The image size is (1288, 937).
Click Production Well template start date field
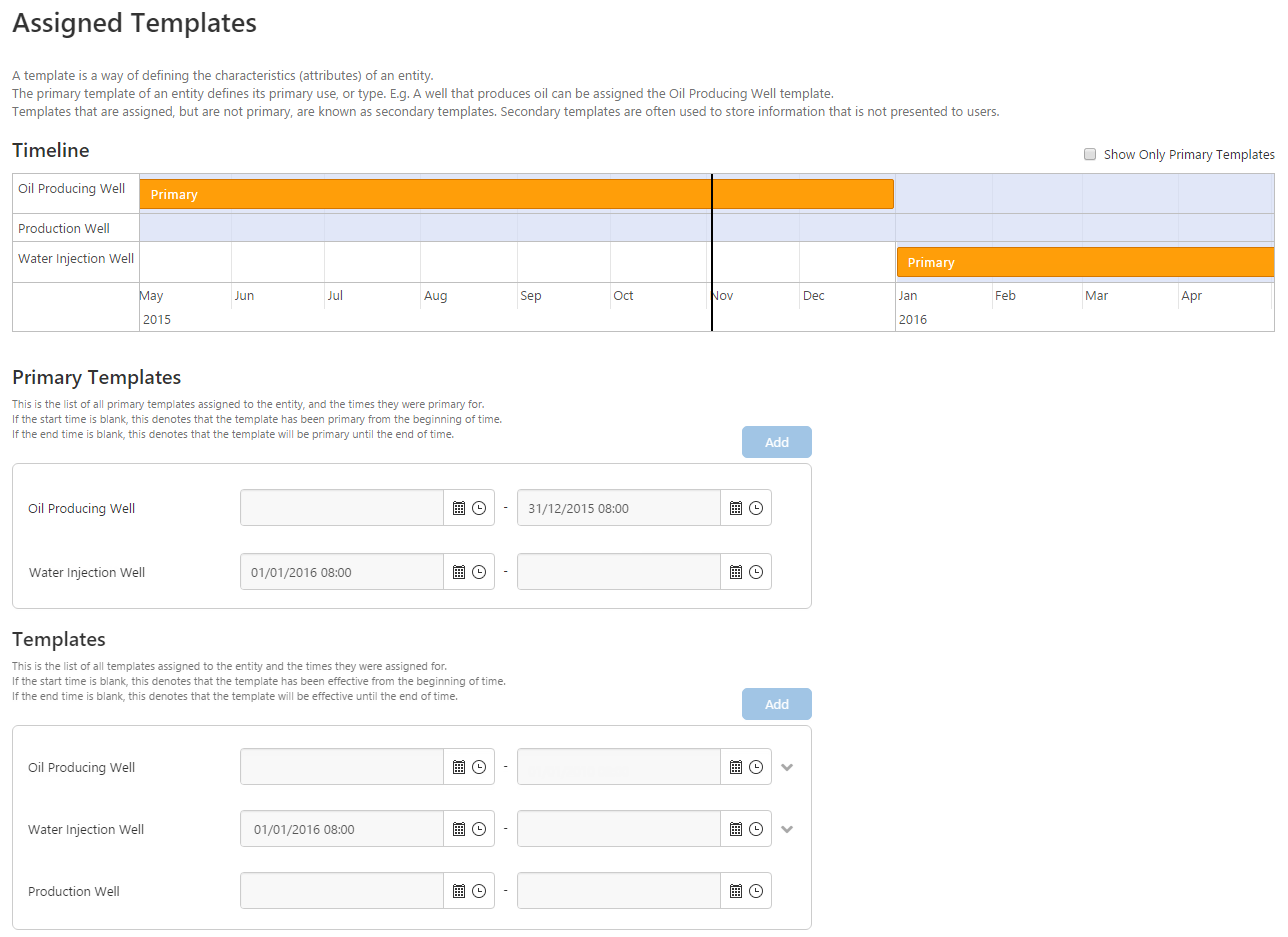342,891
